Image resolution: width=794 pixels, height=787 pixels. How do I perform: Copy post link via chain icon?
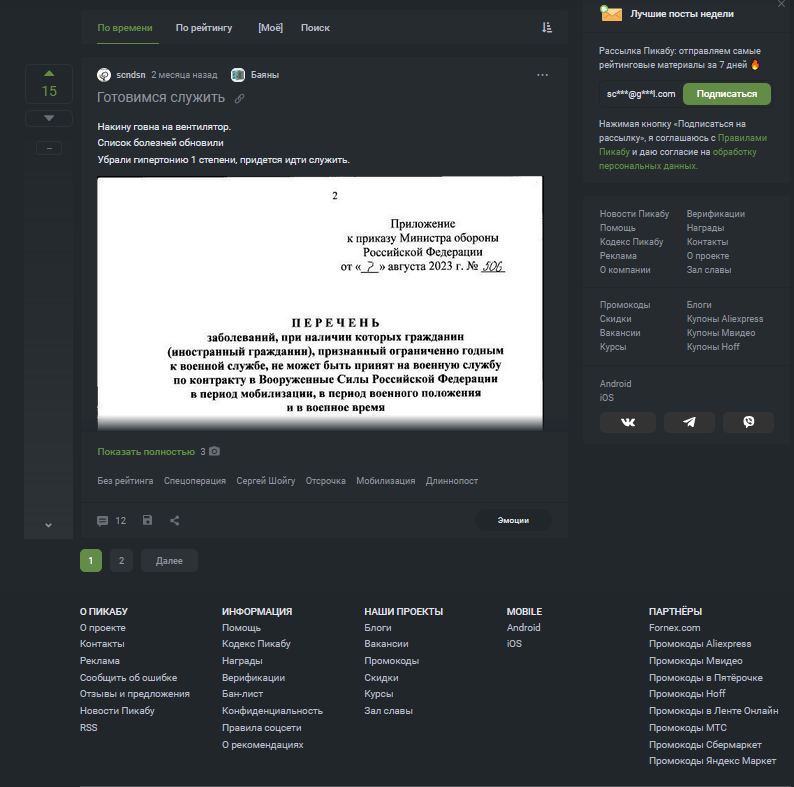240,99
